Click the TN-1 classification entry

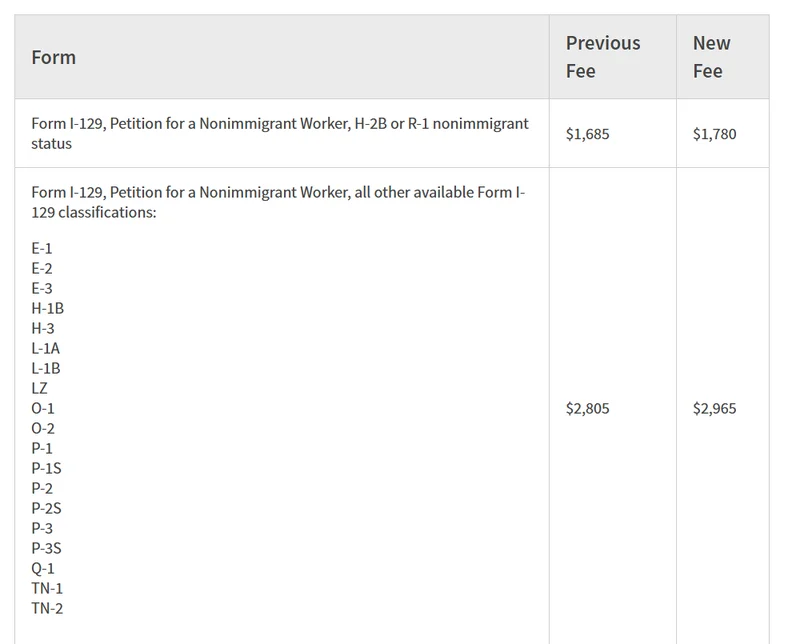47,588
